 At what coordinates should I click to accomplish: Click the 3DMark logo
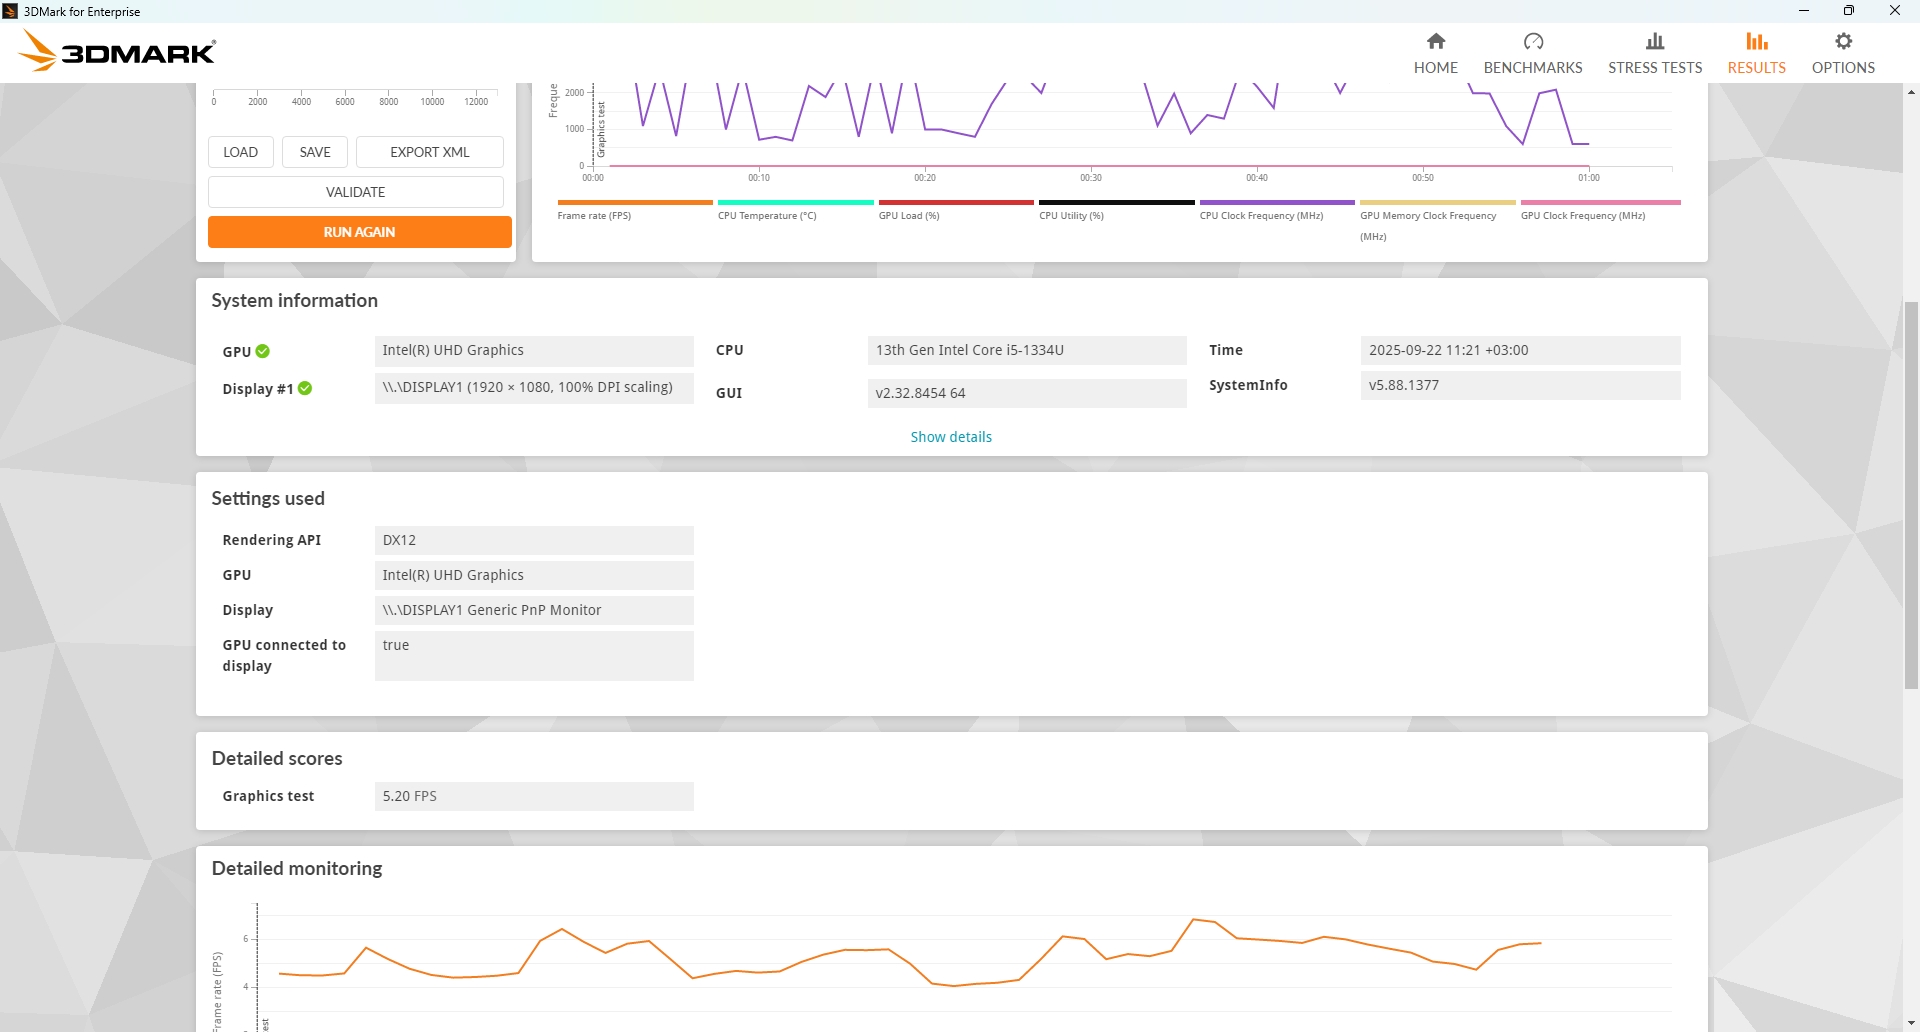[118, 51]
